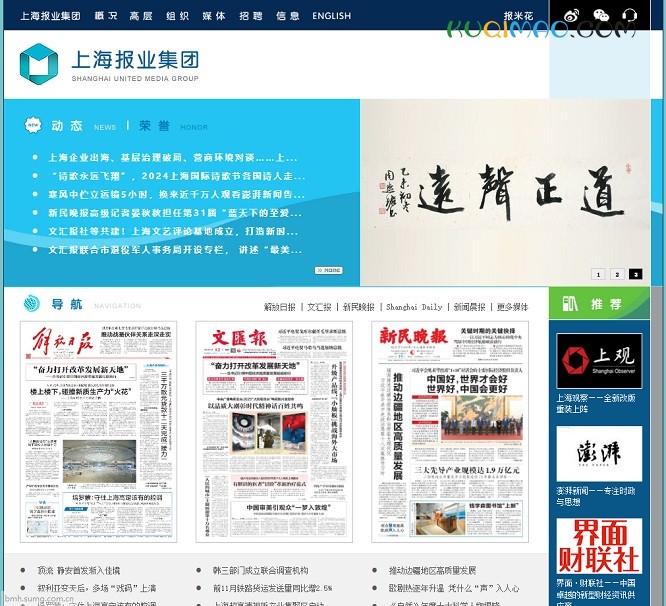Open news item 文汇报社等共建
This screenshot has height=606, width=666.
173,231
